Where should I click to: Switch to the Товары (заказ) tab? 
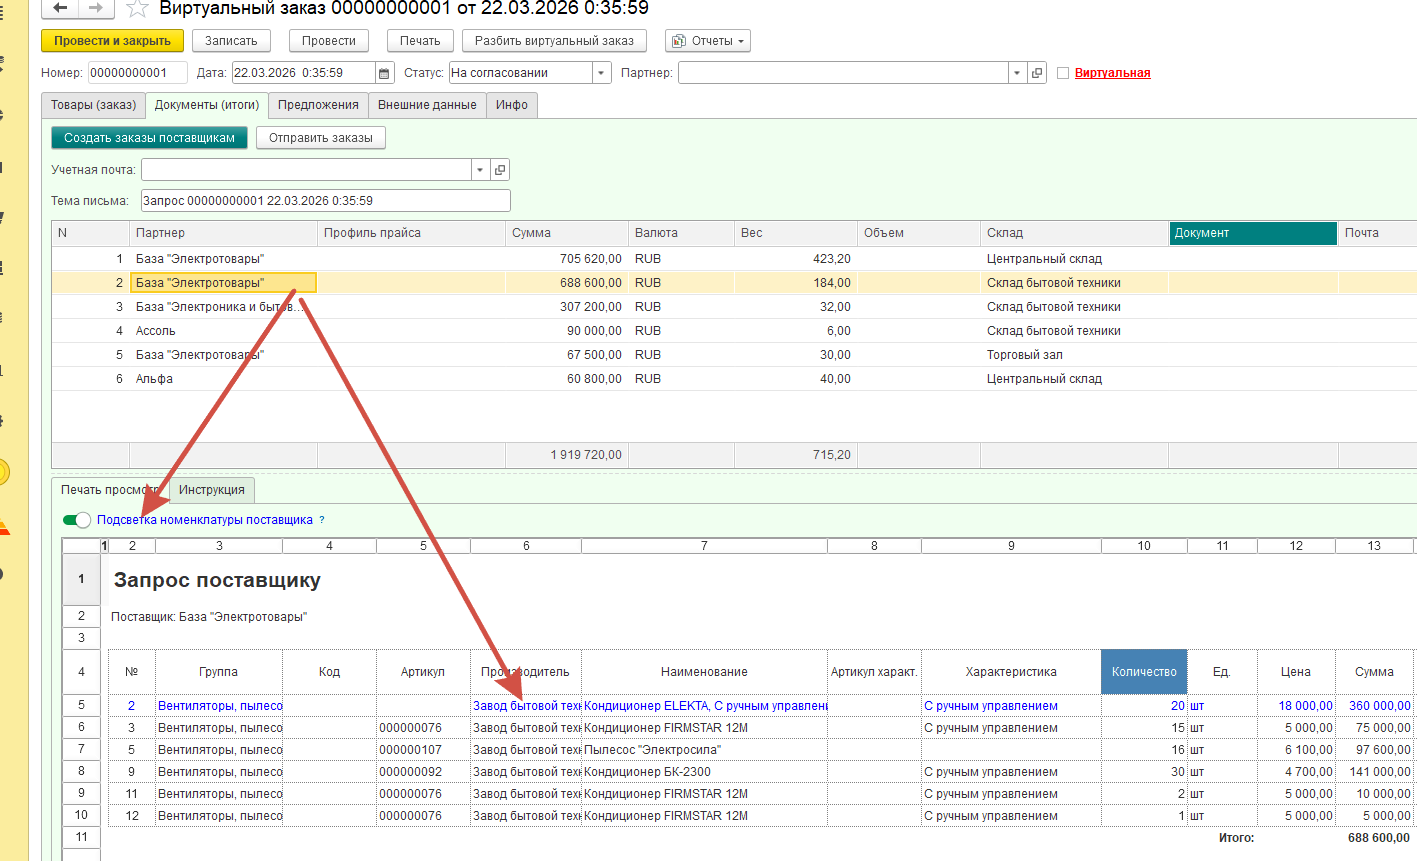tap(93, 105)
